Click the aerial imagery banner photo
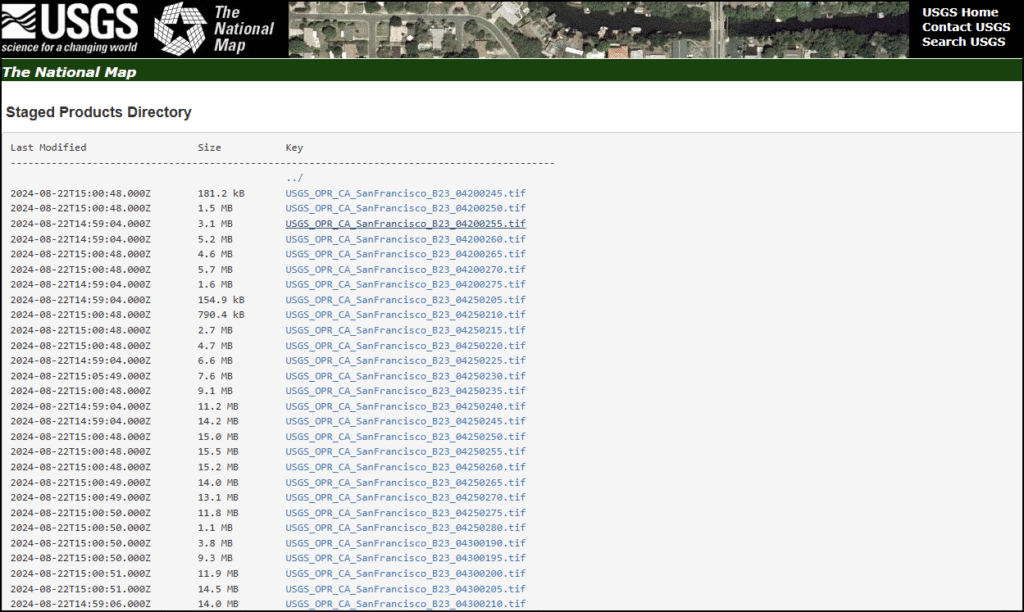The height and width of the screenshot is (612, 1024). 600,28
